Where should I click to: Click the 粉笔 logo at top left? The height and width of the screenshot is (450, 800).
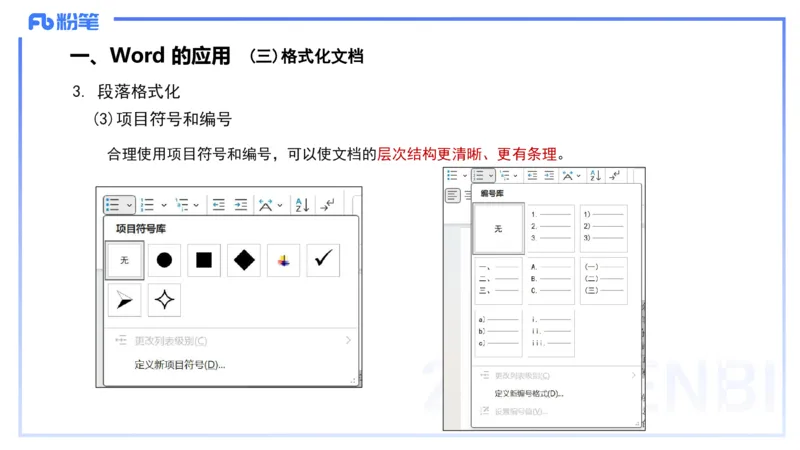click(x=63, y=21)
